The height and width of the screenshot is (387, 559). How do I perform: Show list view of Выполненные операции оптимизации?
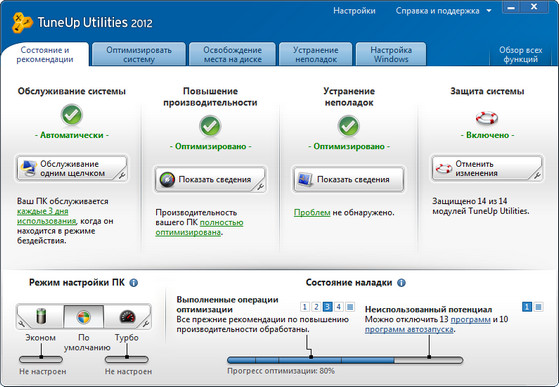click(x=350, y=306)
